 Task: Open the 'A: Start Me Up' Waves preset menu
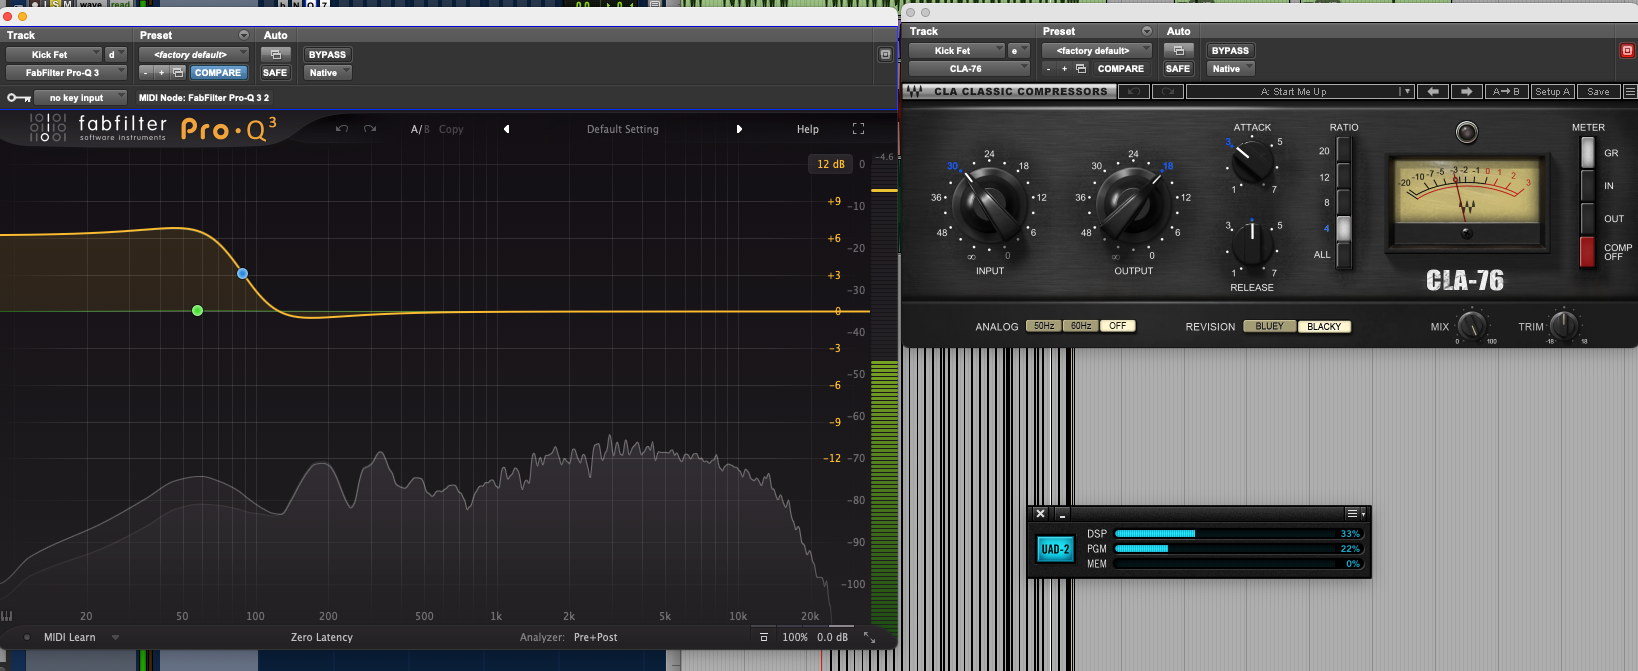1299,91
